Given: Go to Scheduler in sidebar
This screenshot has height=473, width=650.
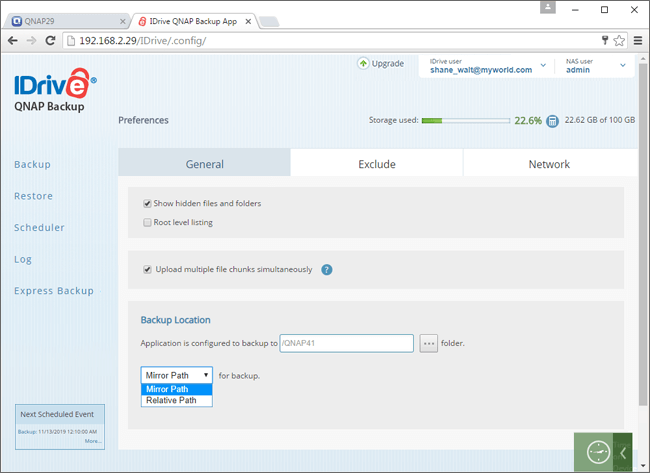Looking at the screenshot, I should point(39,227).
